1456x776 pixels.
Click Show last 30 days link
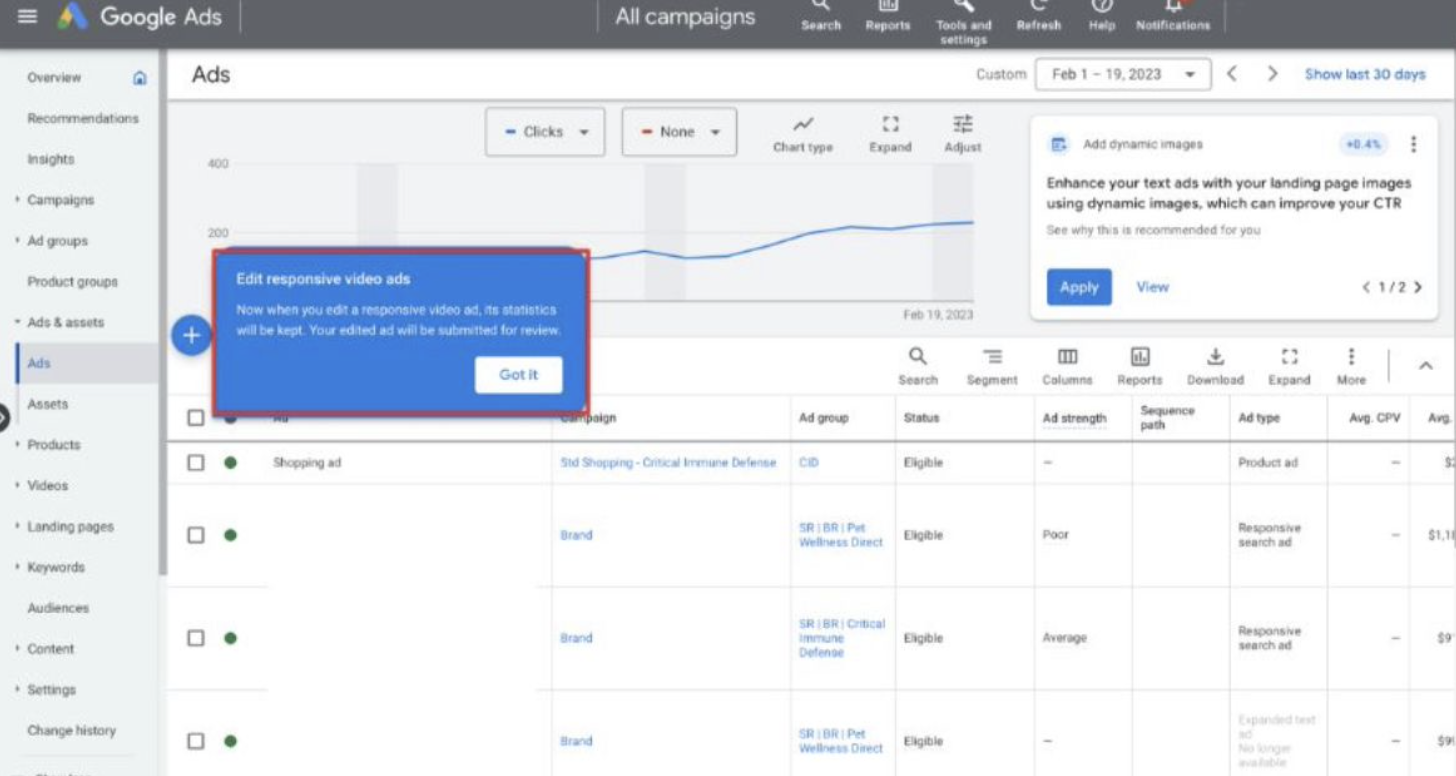click(x=1365, y=74)
